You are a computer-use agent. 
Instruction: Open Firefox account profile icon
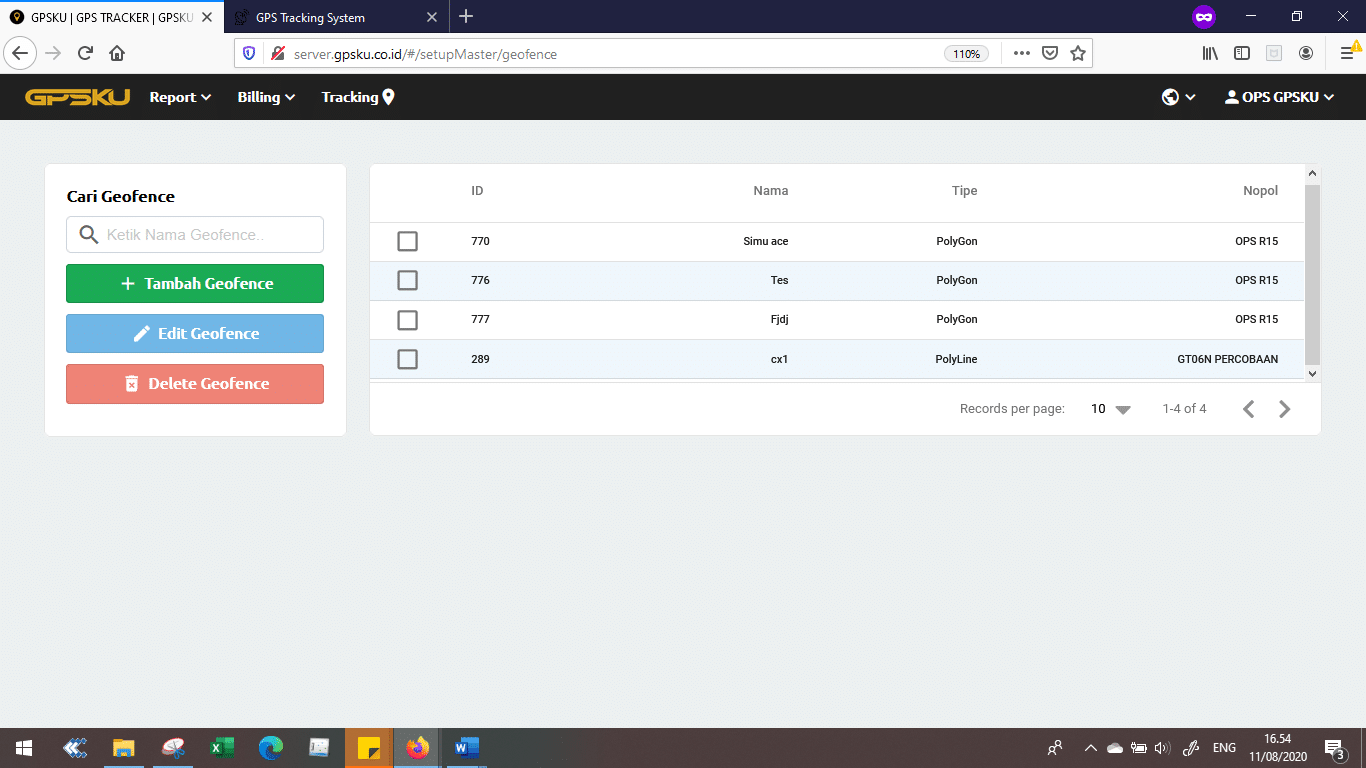coord(1306,54)
